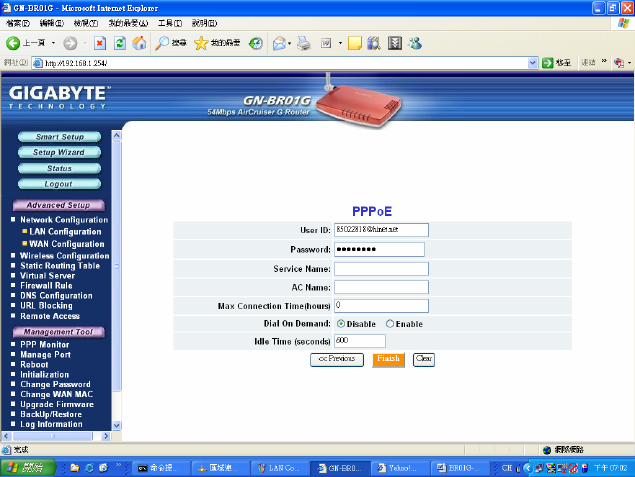Open the Favorites menu

(x=128, y=23)
